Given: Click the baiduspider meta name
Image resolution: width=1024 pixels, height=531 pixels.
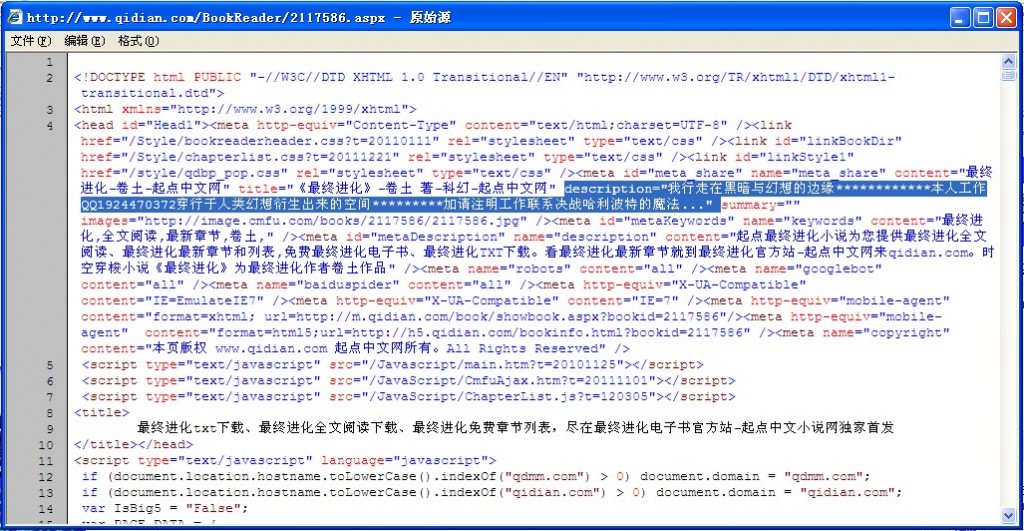Looking at the screenshot, I should tap(347, 285).
